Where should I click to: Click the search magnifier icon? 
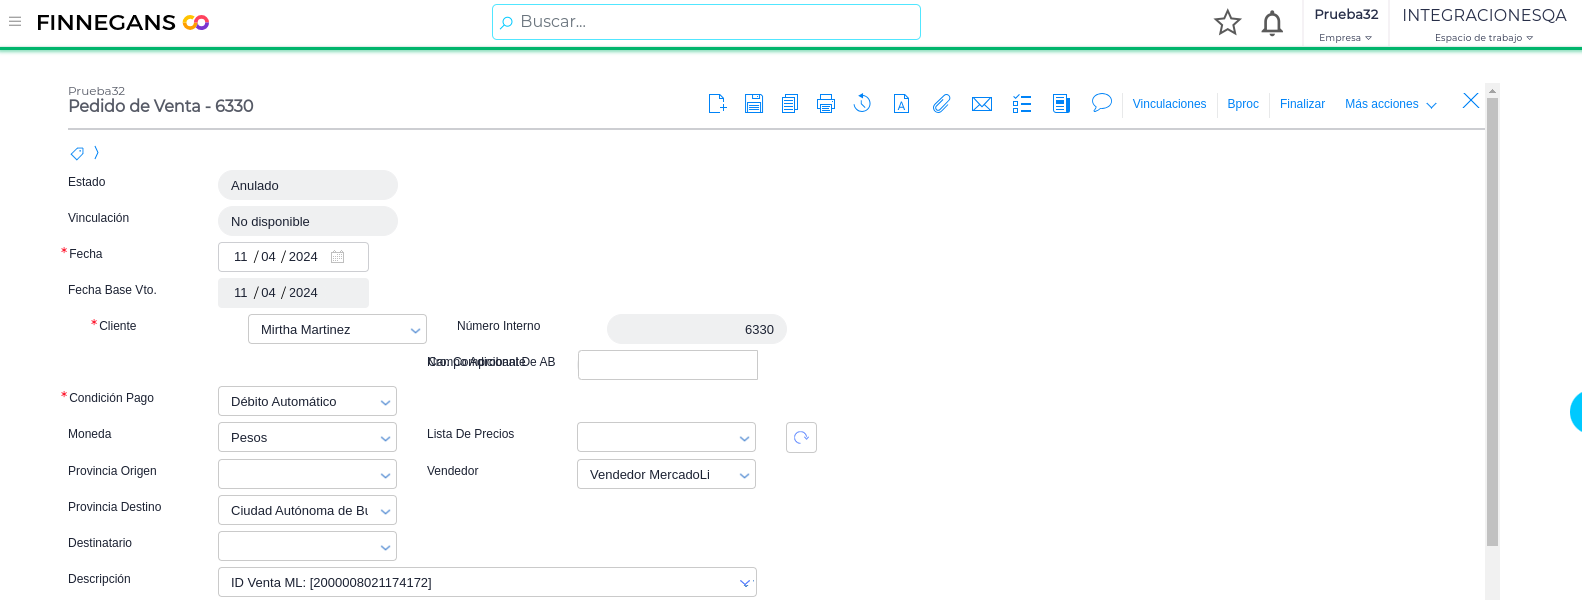pyautogui.click(x=507, y=22)
